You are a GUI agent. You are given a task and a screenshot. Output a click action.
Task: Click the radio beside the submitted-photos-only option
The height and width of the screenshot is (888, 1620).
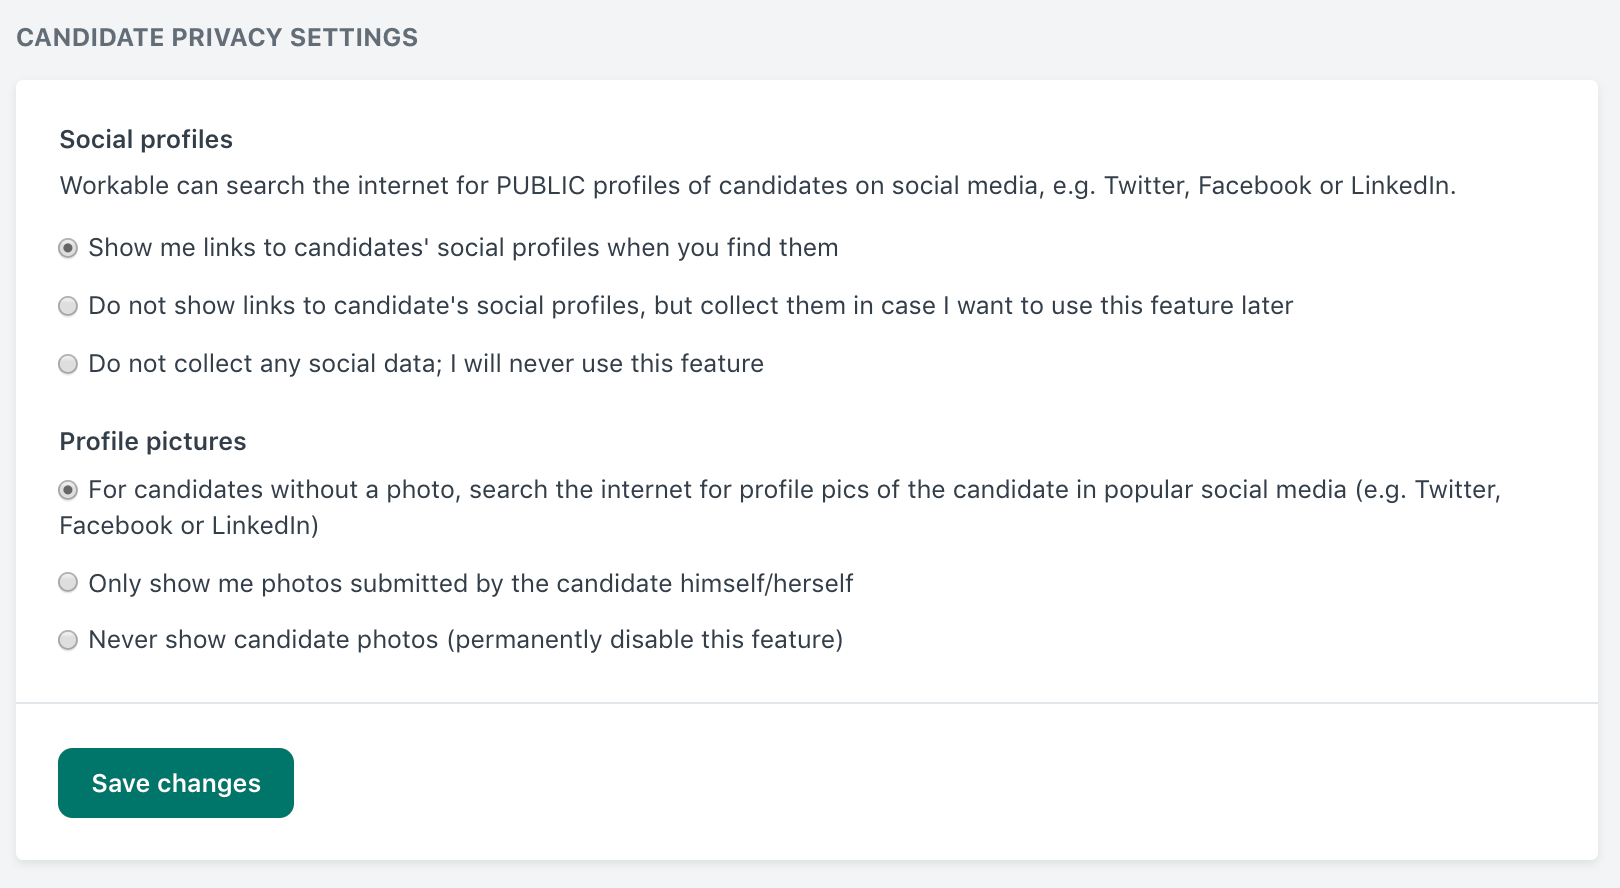click(x=67, y=583)
